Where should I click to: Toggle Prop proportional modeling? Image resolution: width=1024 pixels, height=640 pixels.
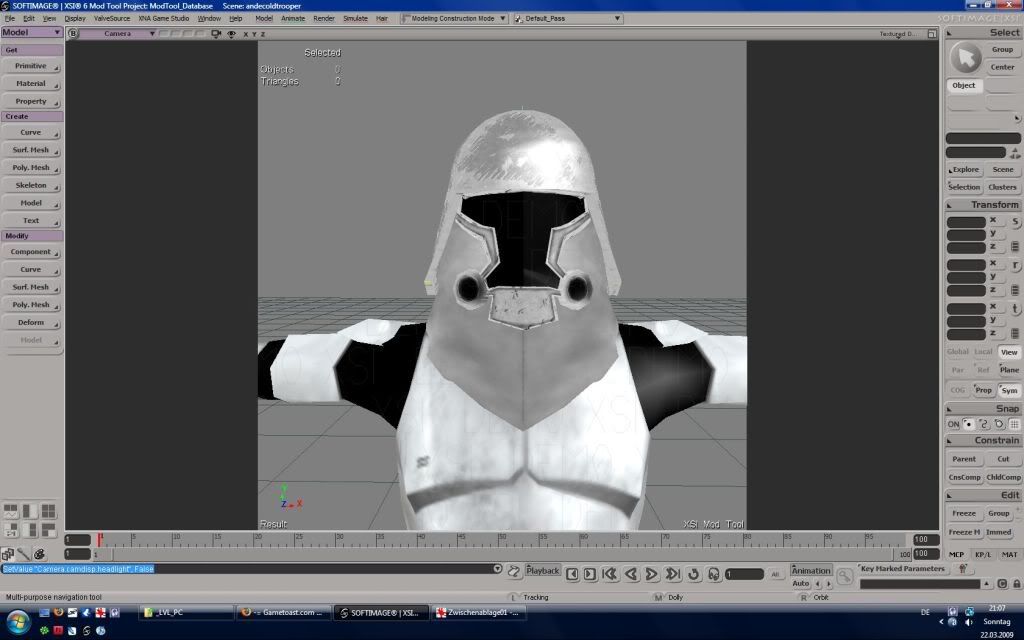[x=983, y=390]
